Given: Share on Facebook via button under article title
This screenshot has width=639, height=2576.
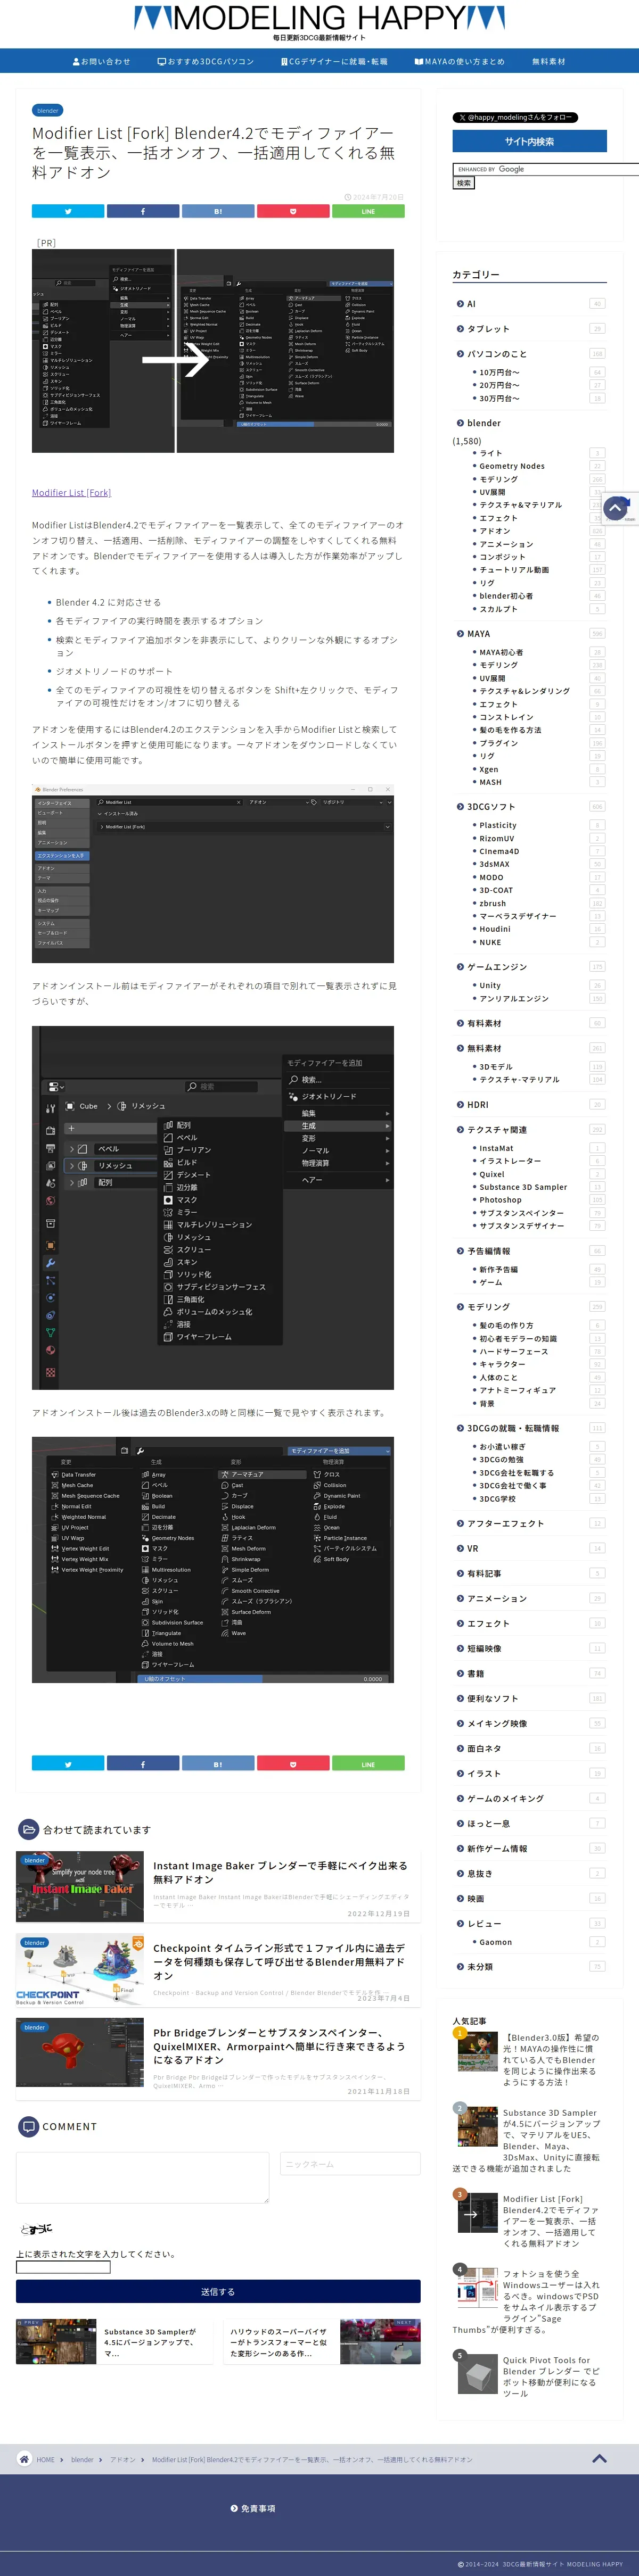Looking at the screenshot, I should point(143,211).
